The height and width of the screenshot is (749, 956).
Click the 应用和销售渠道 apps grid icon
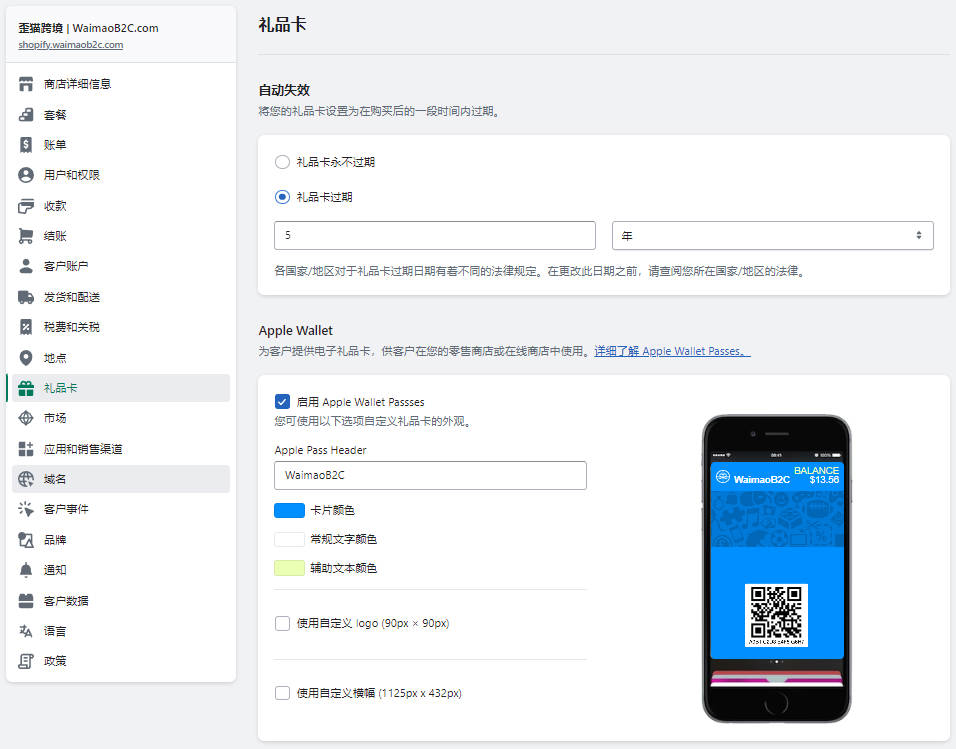click(x=26, y=449)
